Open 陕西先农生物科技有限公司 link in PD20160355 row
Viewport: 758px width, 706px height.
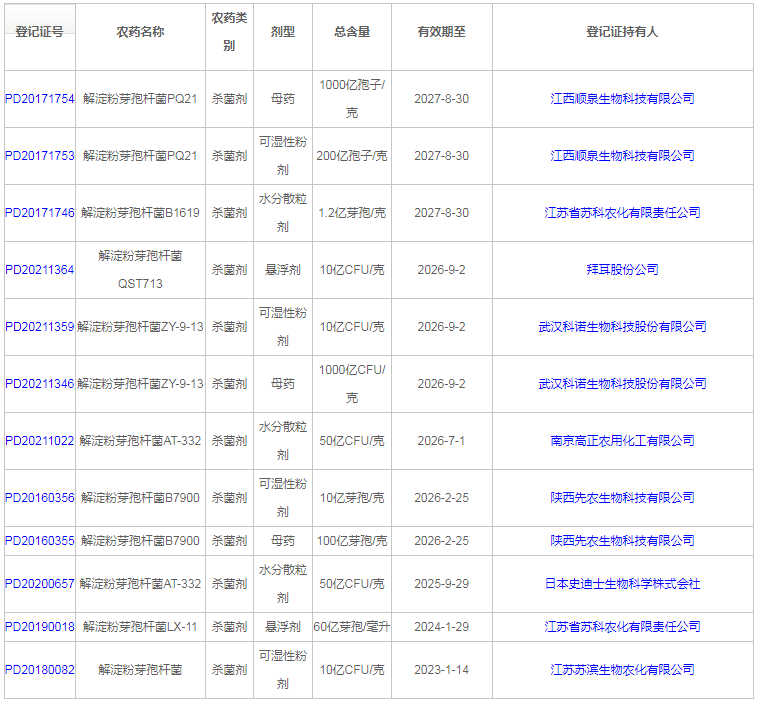click(622, 541)
